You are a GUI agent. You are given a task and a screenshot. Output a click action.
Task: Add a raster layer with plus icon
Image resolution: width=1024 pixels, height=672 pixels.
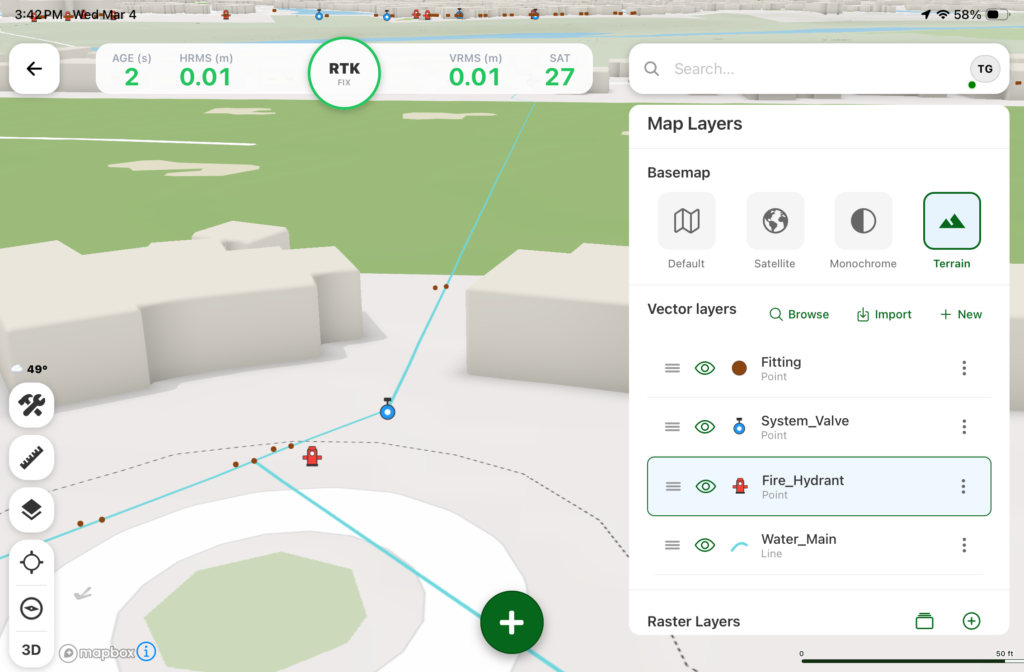click(x=970, y=621)
